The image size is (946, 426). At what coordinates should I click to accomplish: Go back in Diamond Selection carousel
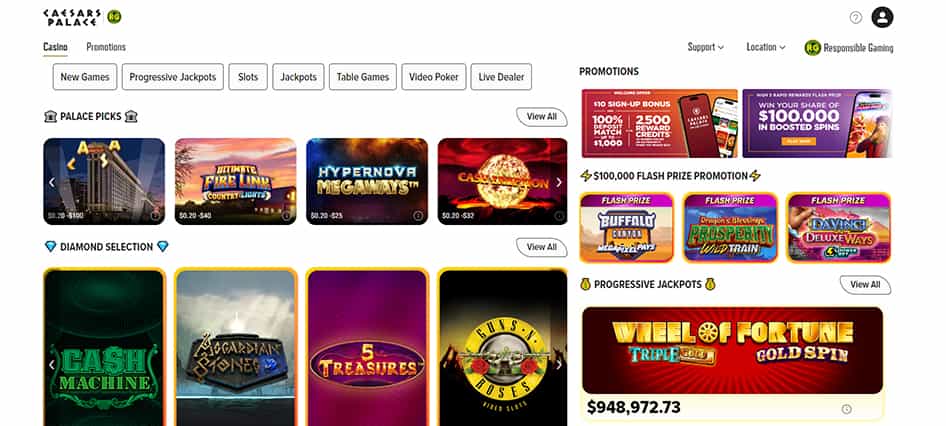tap(52, 364)
